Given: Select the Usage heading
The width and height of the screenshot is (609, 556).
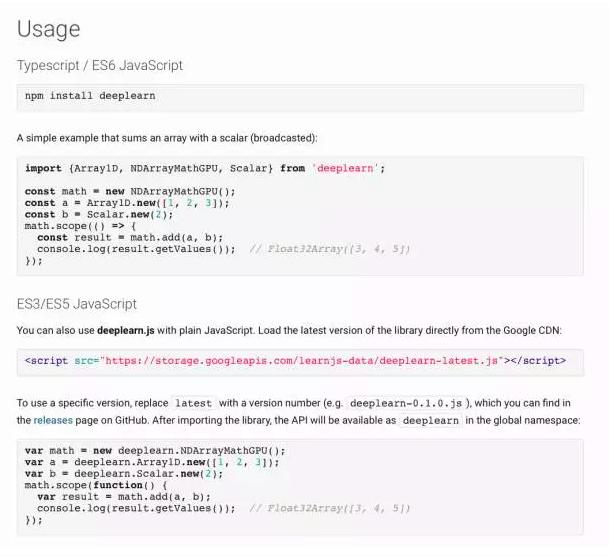Looking at the screenshot, I should click(x=49, y=29).
